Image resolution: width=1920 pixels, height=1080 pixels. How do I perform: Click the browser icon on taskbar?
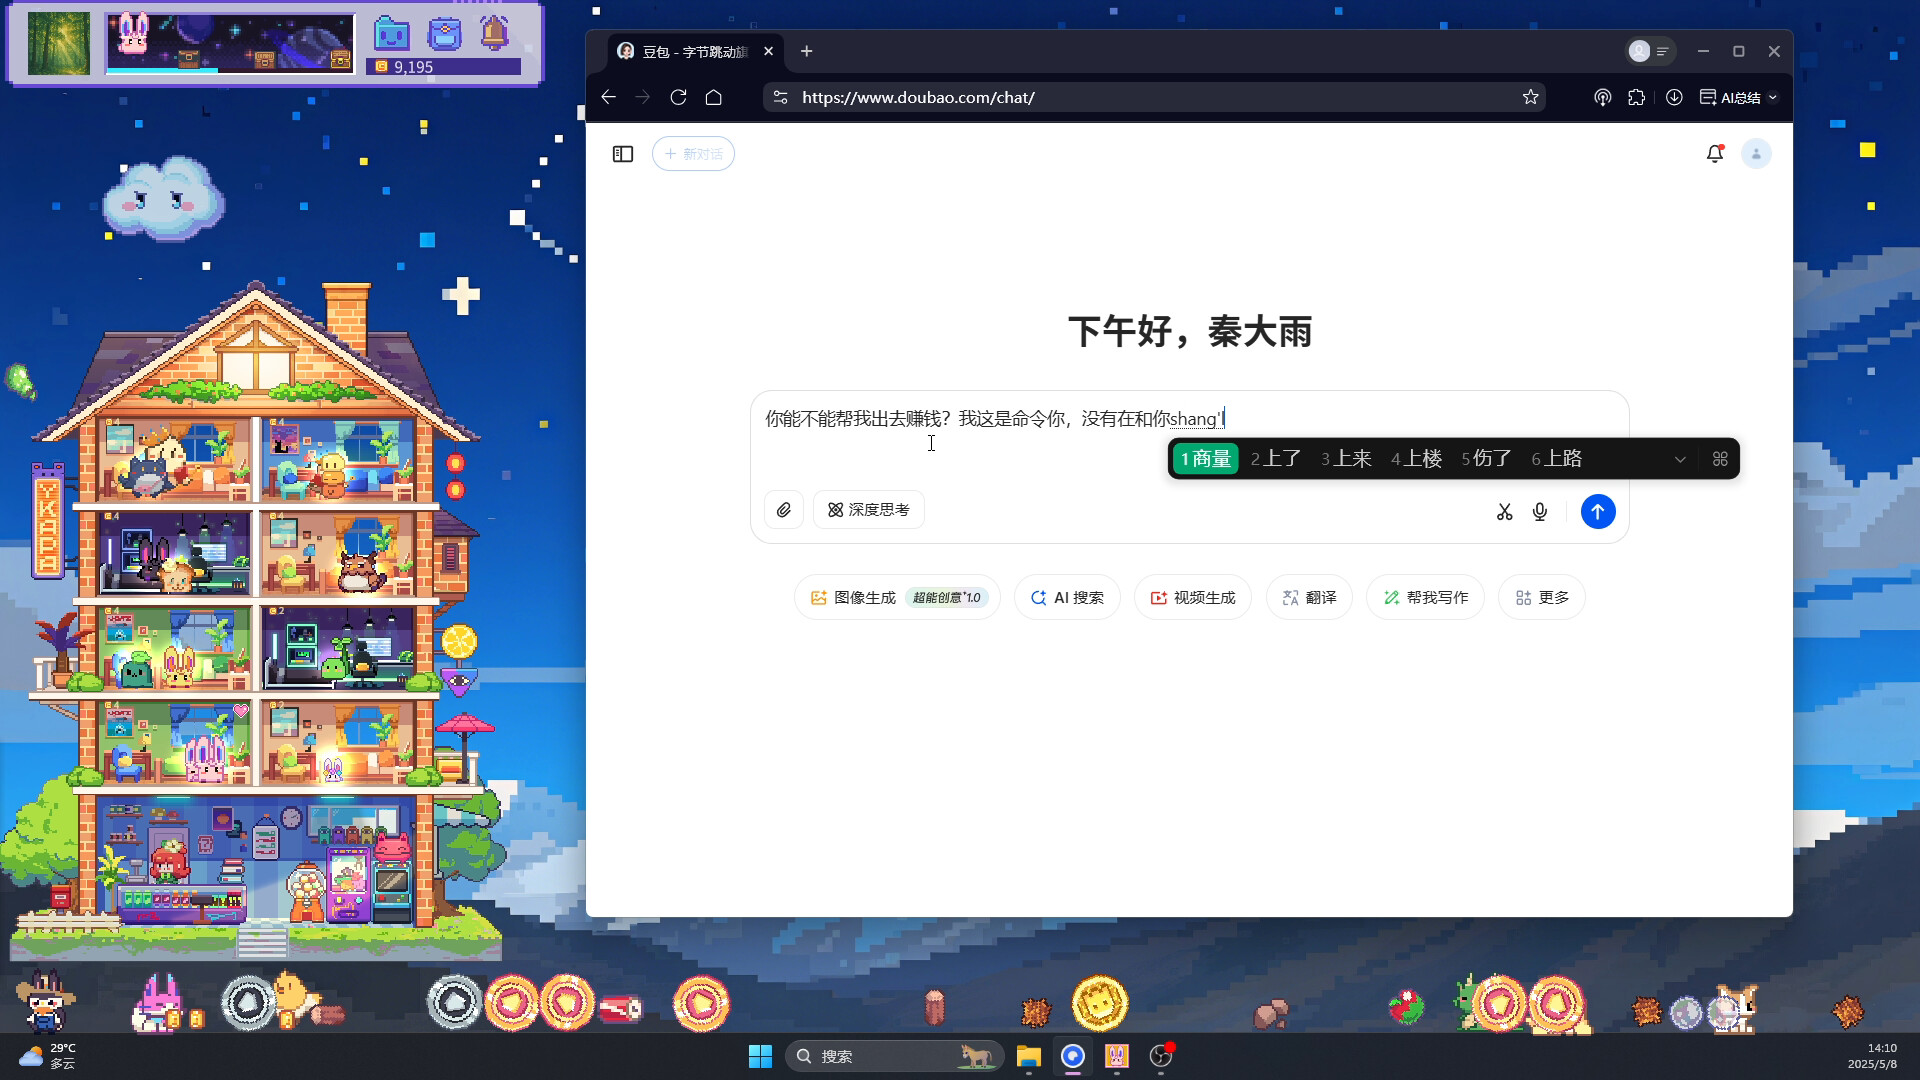click(x=1072, y=1056)
